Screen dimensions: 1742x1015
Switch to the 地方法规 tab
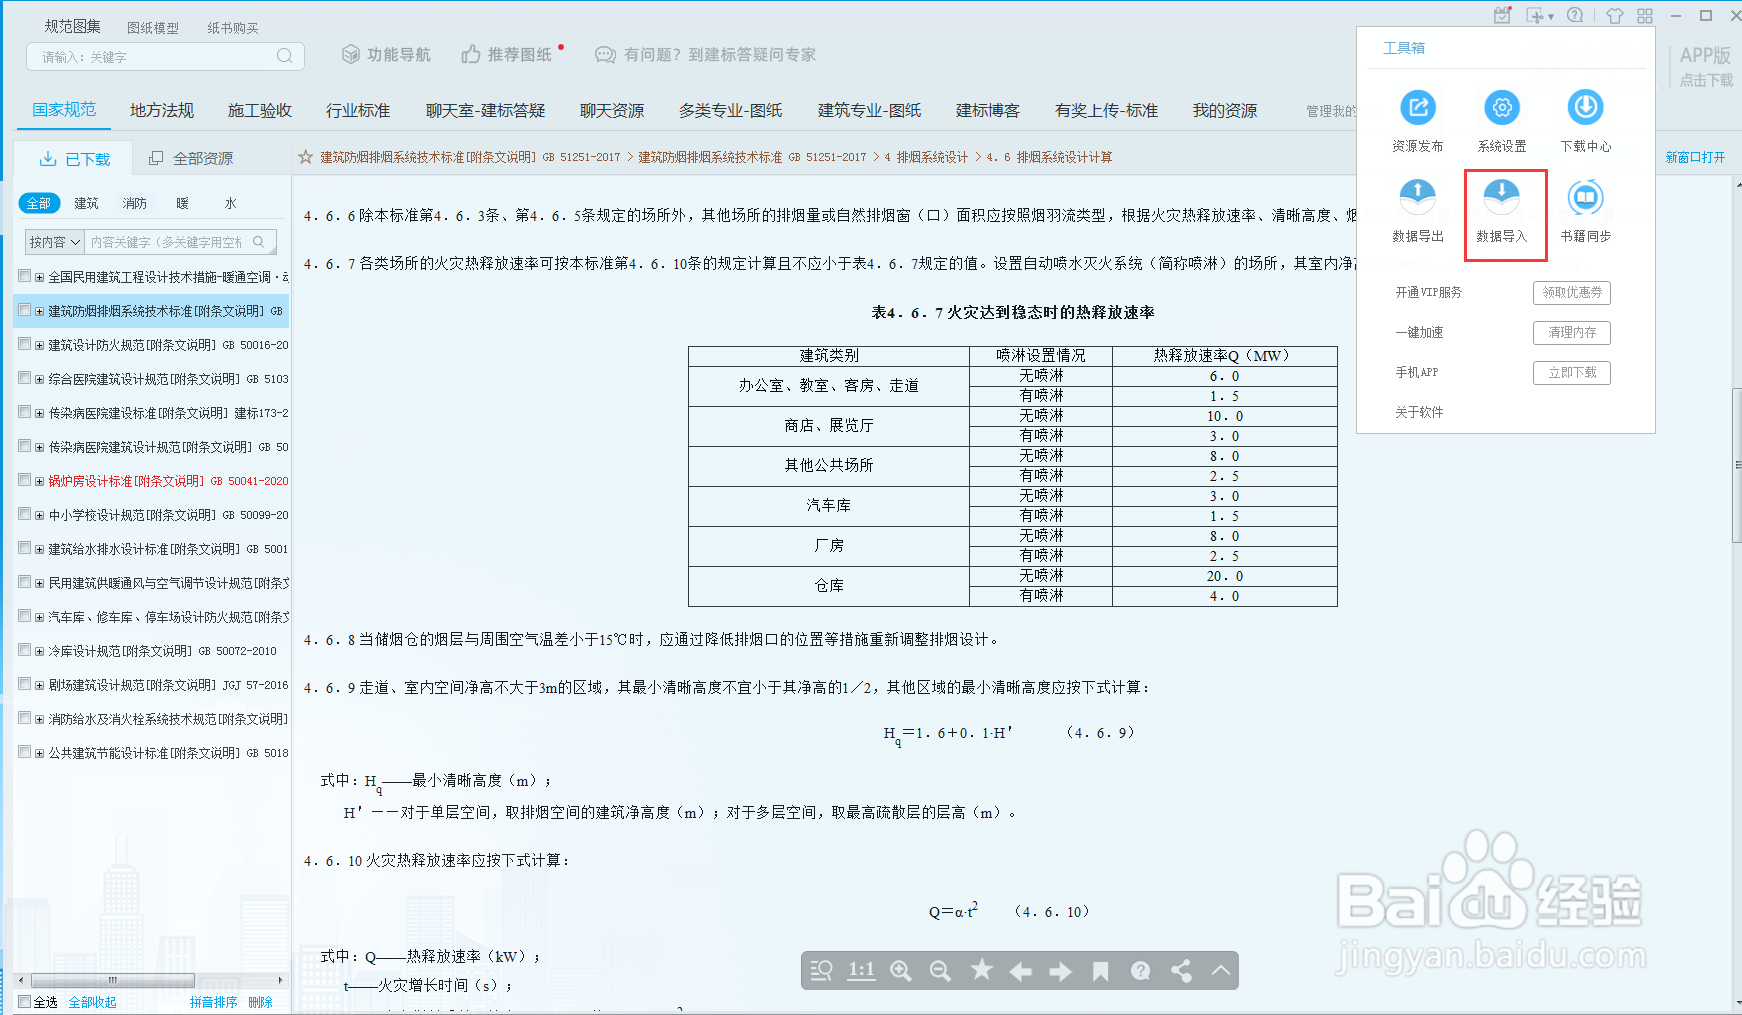click(160, 110)
